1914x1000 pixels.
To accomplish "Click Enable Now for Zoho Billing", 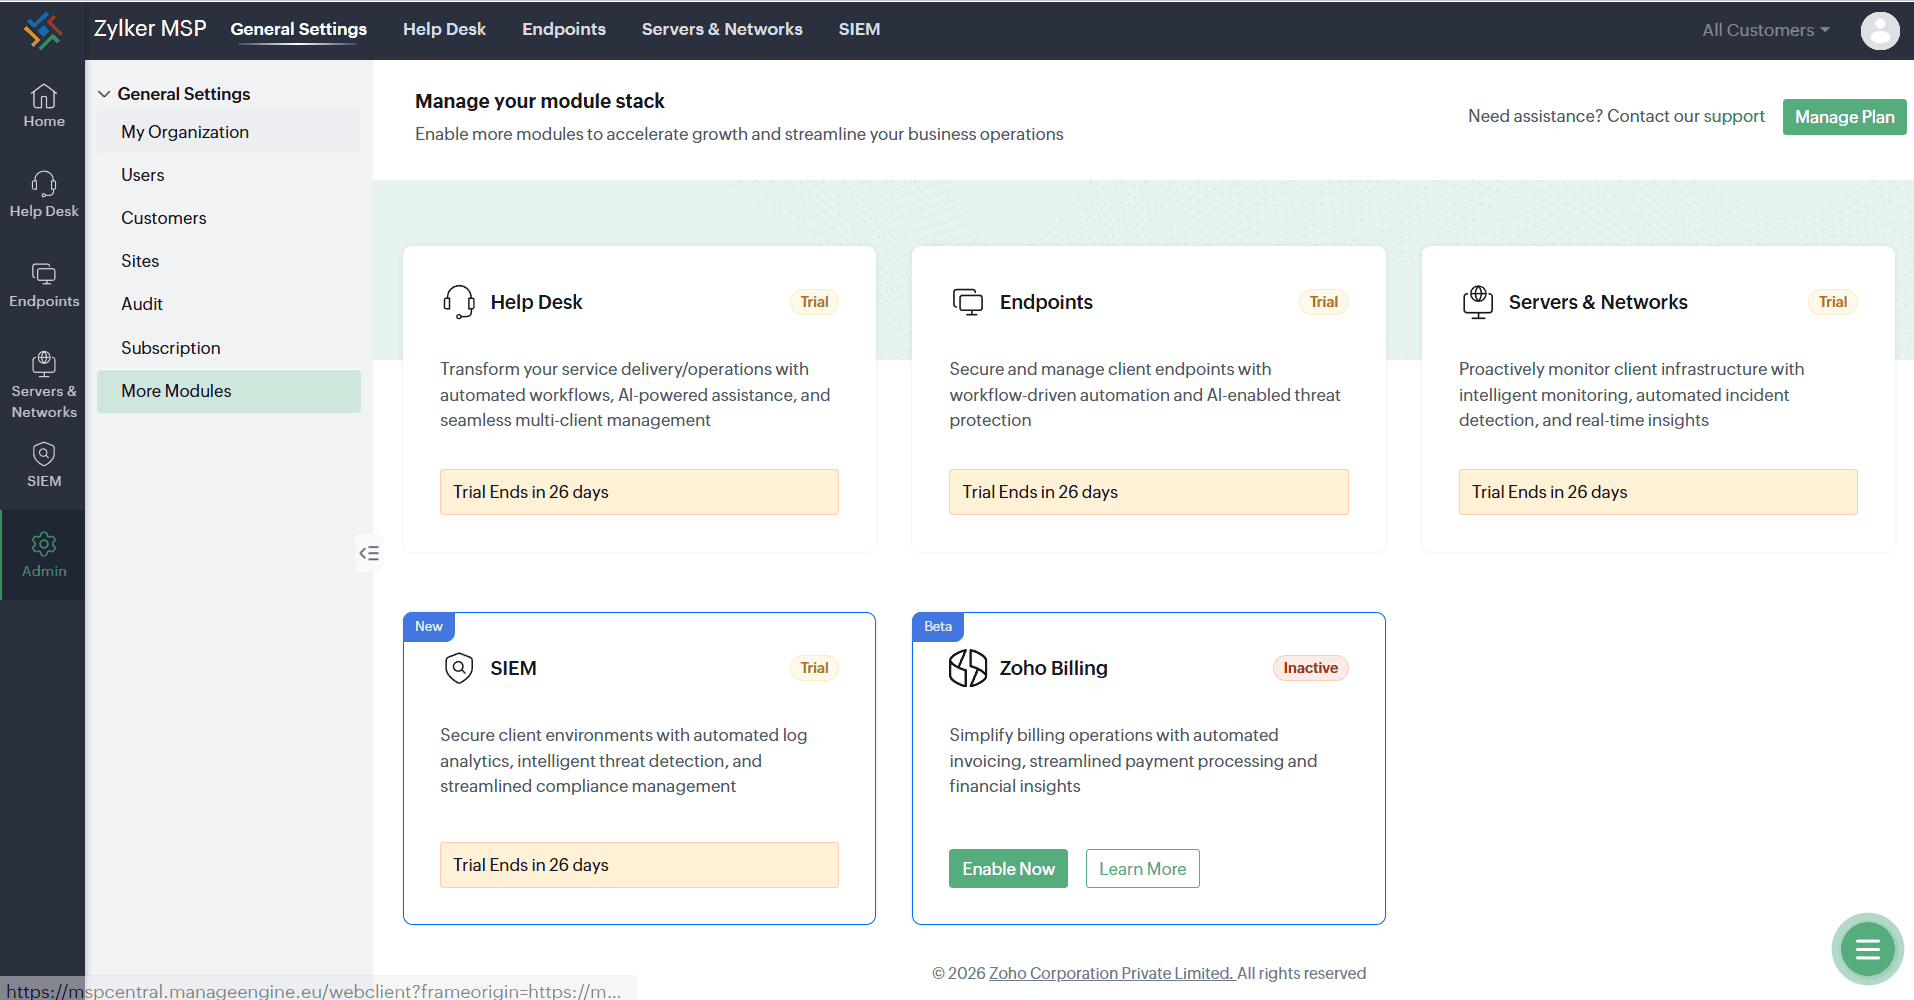I will [x=1008, y=869].
